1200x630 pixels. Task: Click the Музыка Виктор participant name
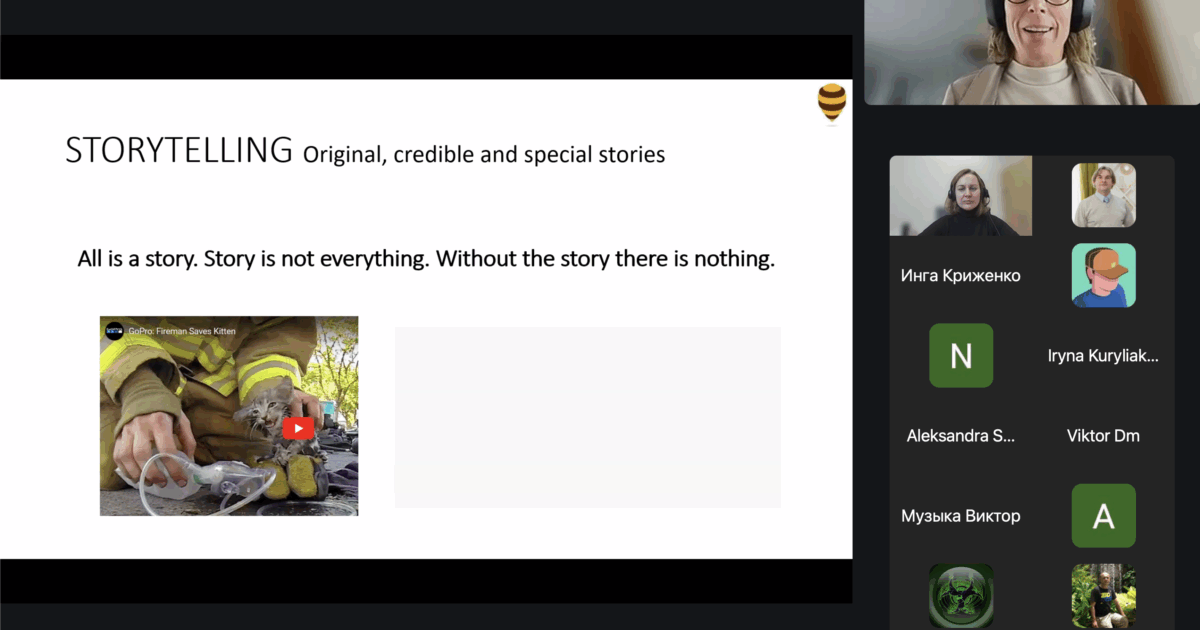(x=960, y=516)
